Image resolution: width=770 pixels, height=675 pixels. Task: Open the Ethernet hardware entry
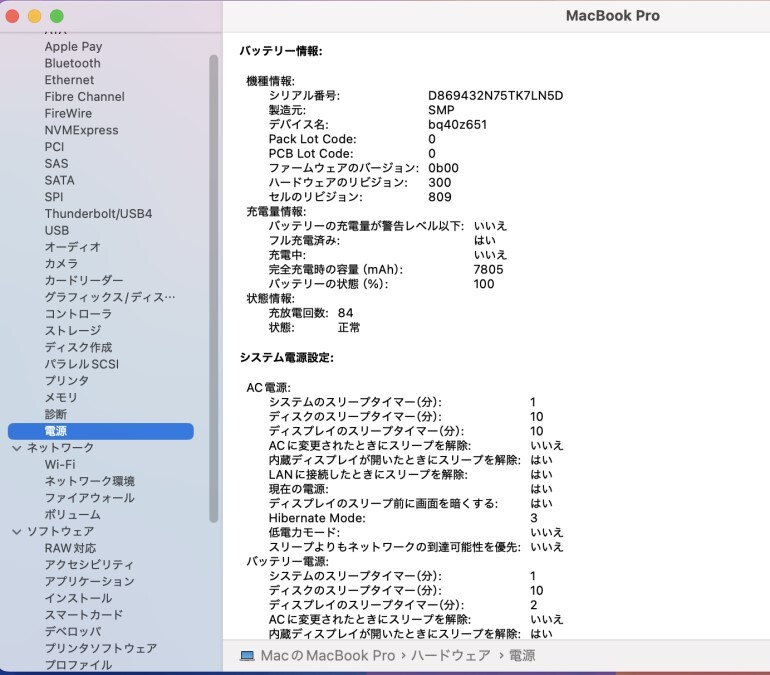[x=69, y=80]
